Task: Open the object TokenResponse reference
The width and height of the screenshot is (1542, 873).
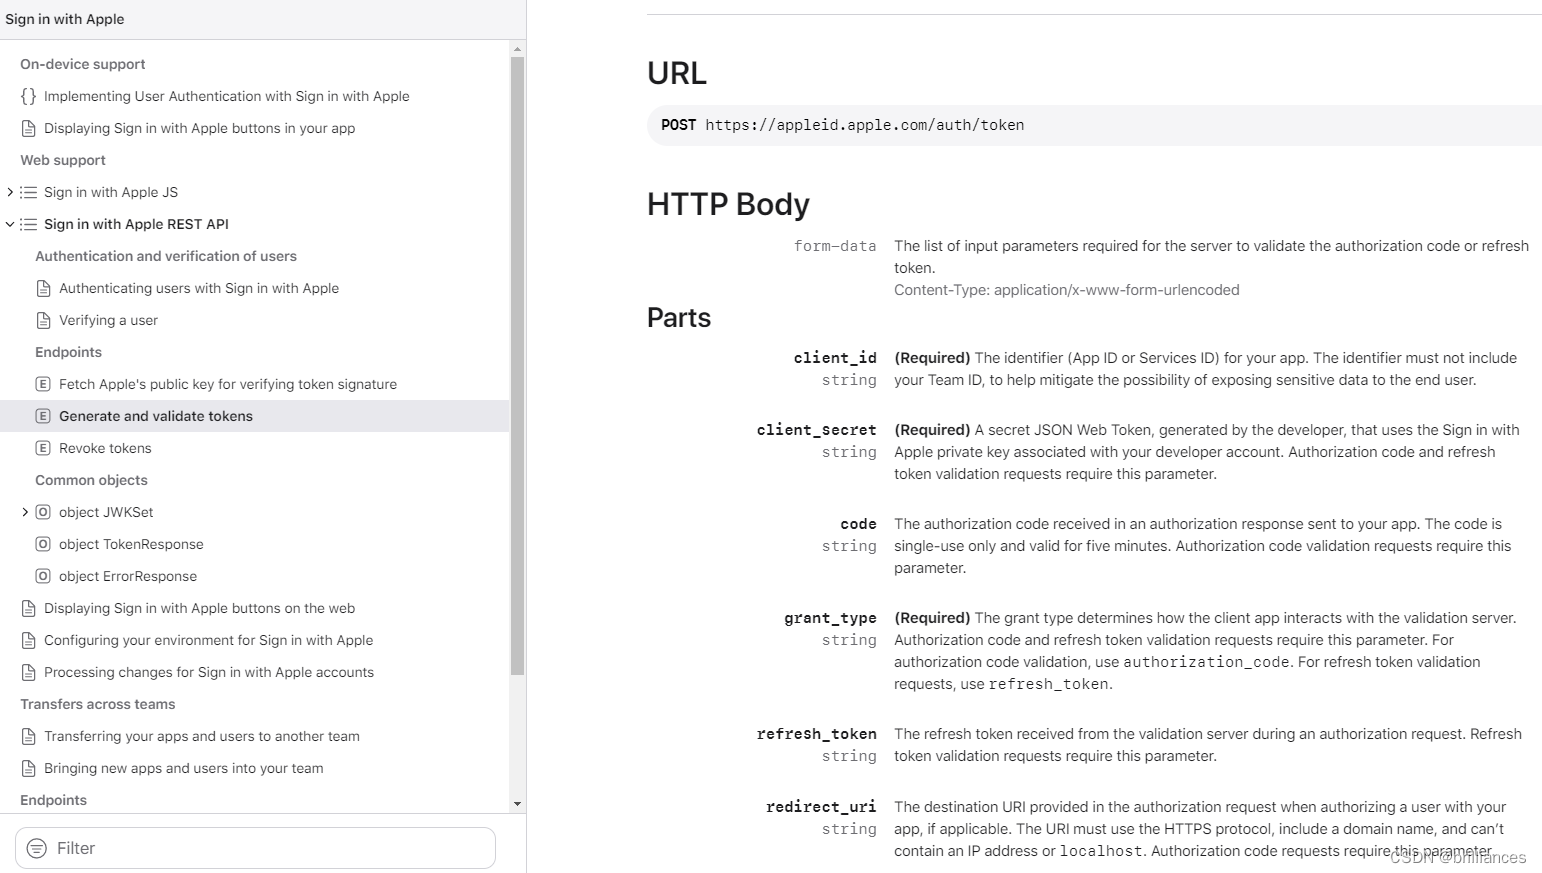Action: [131, 544]
